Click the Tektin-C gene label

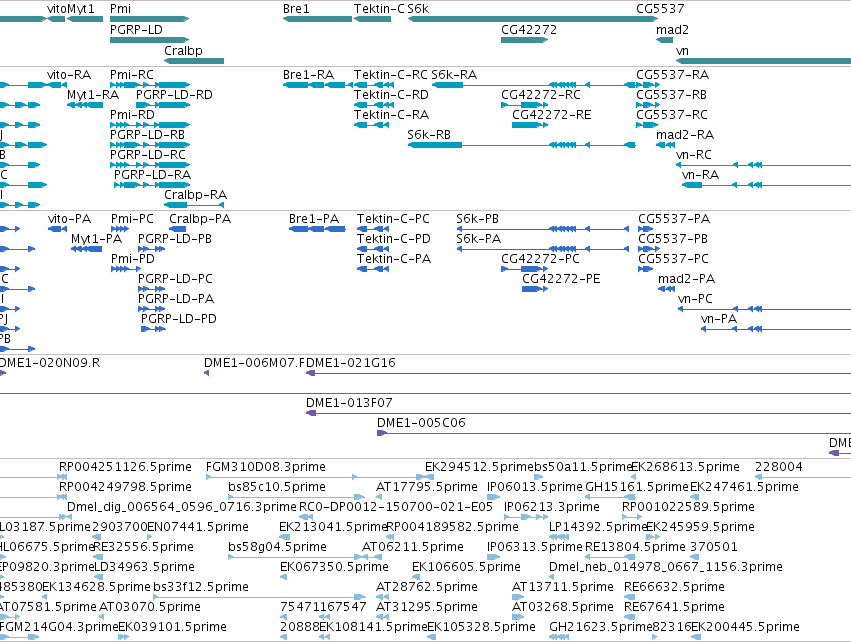pos(379,9)
